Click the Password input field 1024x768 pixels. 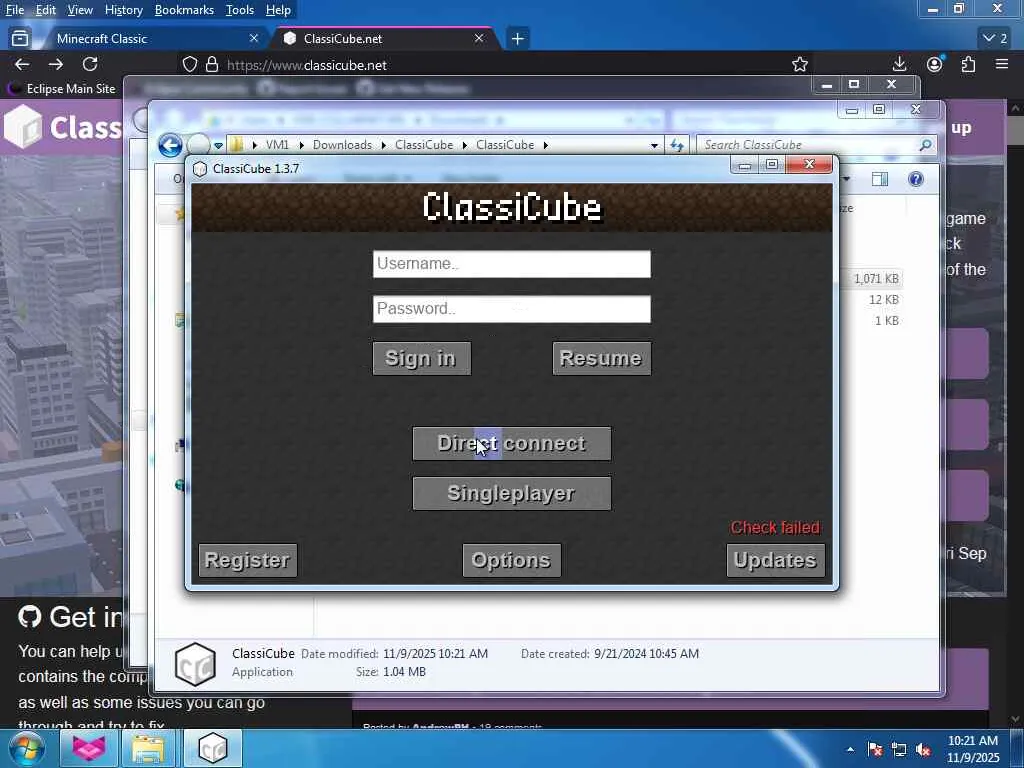[x=511, y=309]
